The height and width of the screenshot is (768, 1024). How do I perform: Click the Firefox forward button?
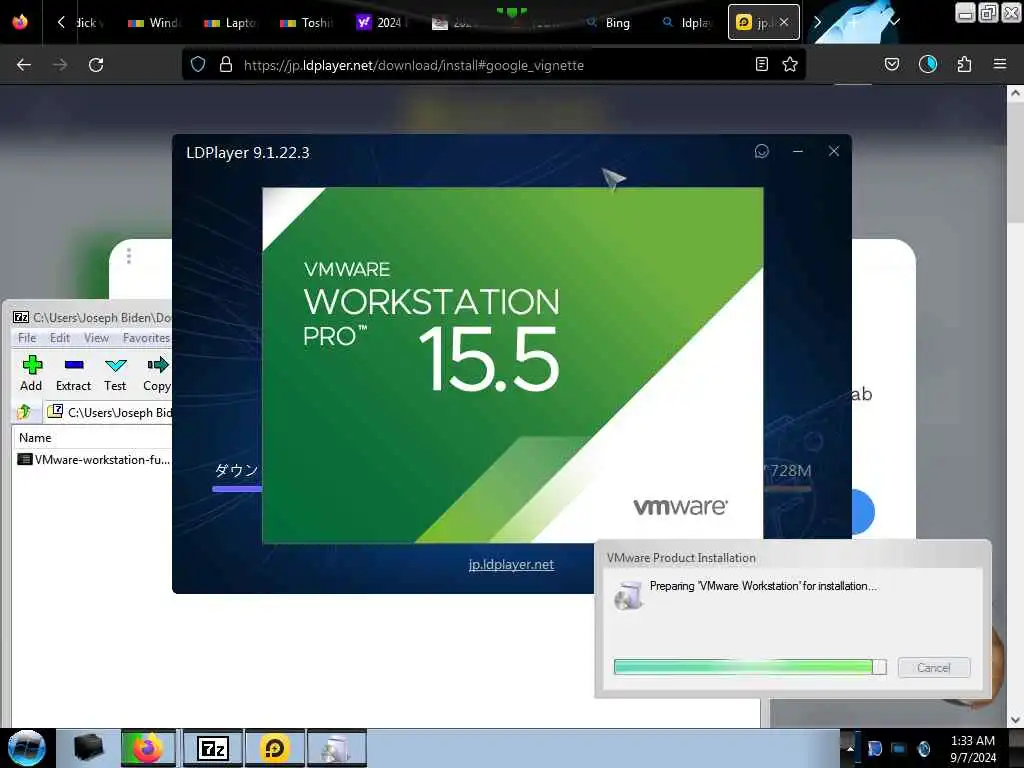[59, 65]
